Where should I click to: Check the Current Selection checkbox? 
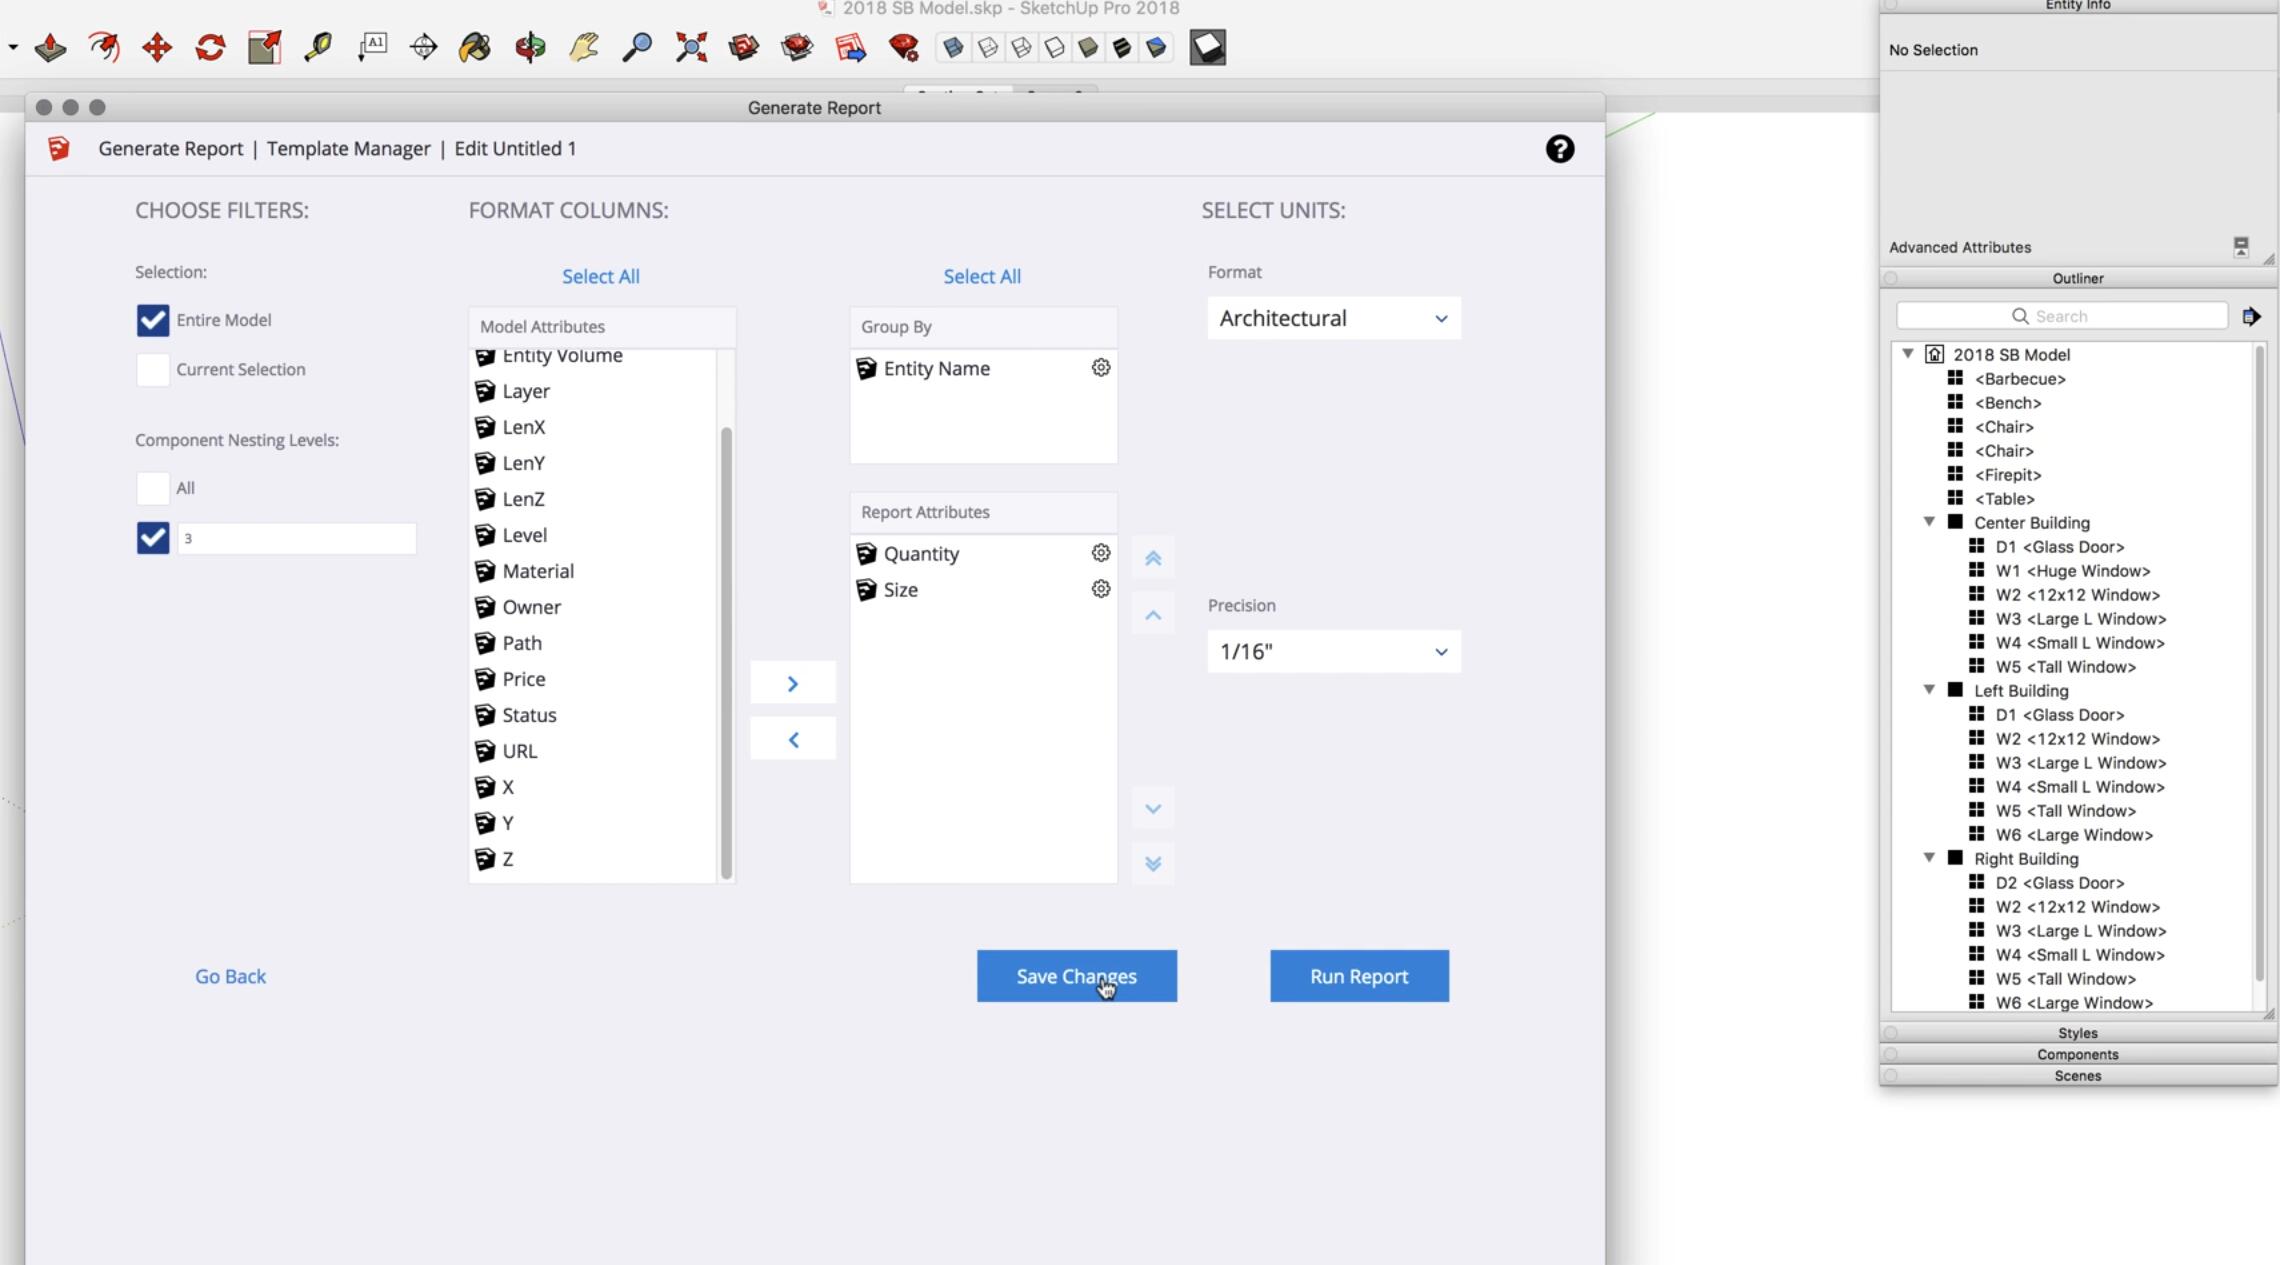tap(153, 369)
